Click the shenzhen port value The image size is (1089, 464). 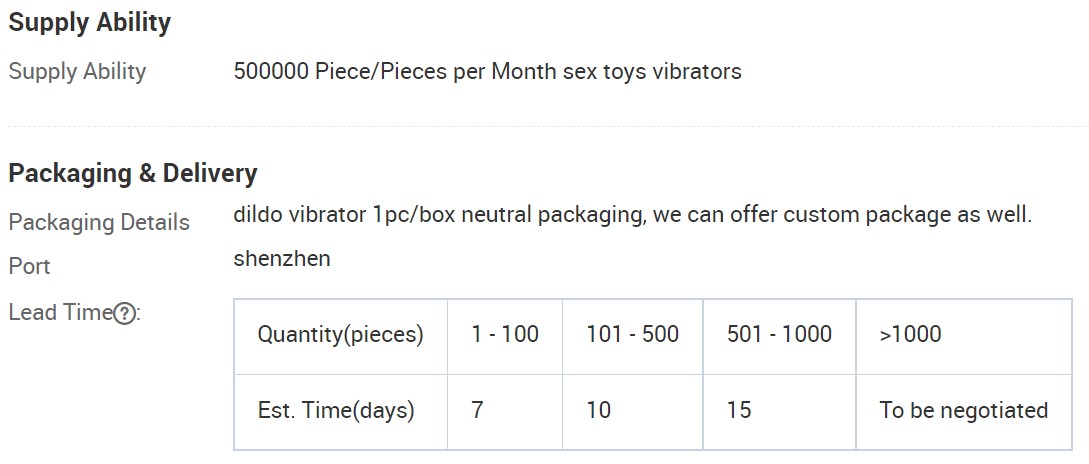click(x=282, y=259)
